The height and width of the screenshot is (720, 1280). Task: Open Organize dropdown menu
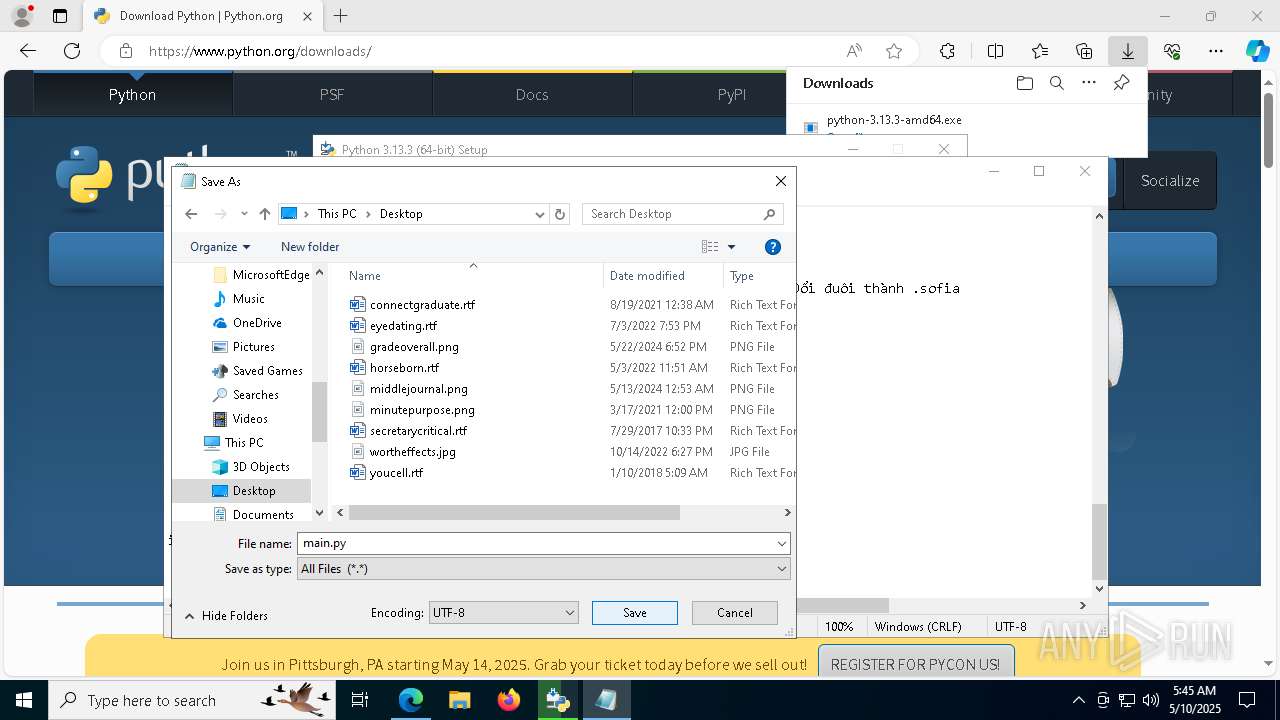coord(220,247)
